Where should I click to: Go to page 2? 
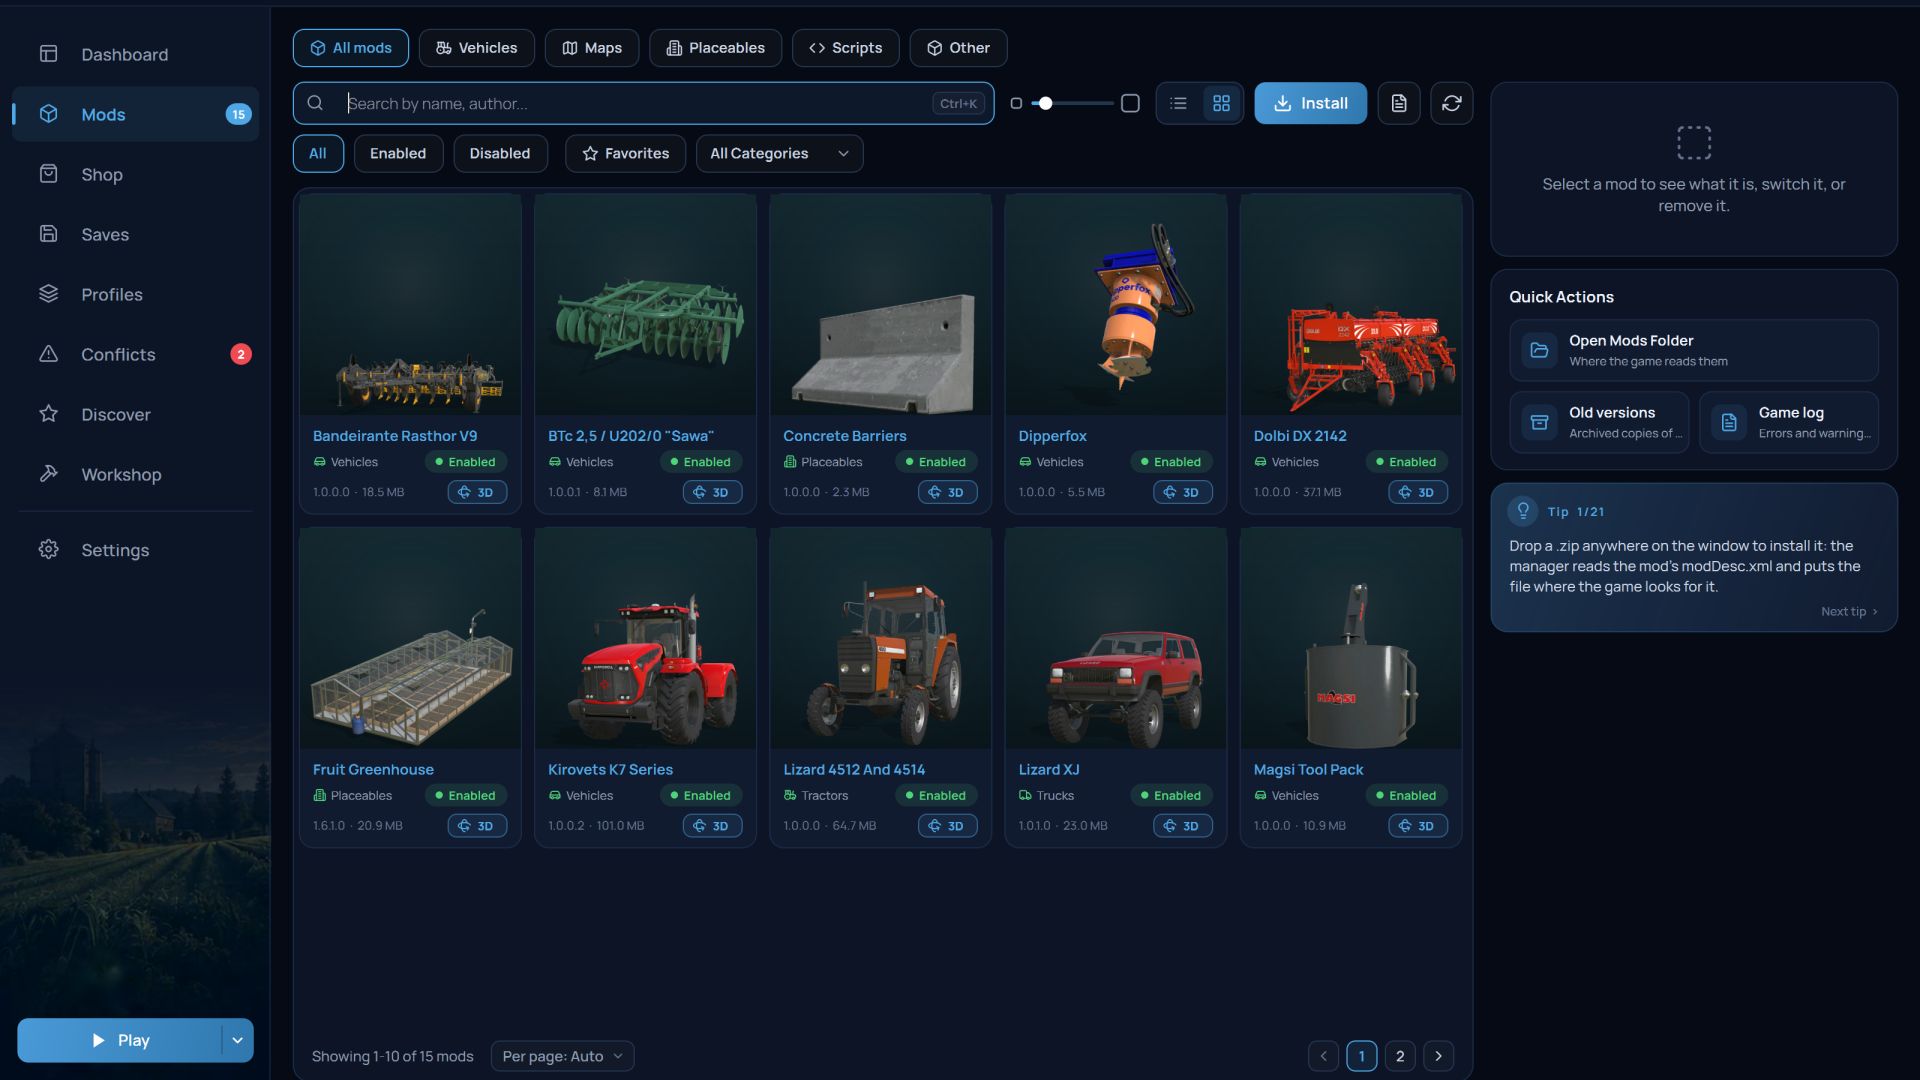click(x=1400, y=1056)
